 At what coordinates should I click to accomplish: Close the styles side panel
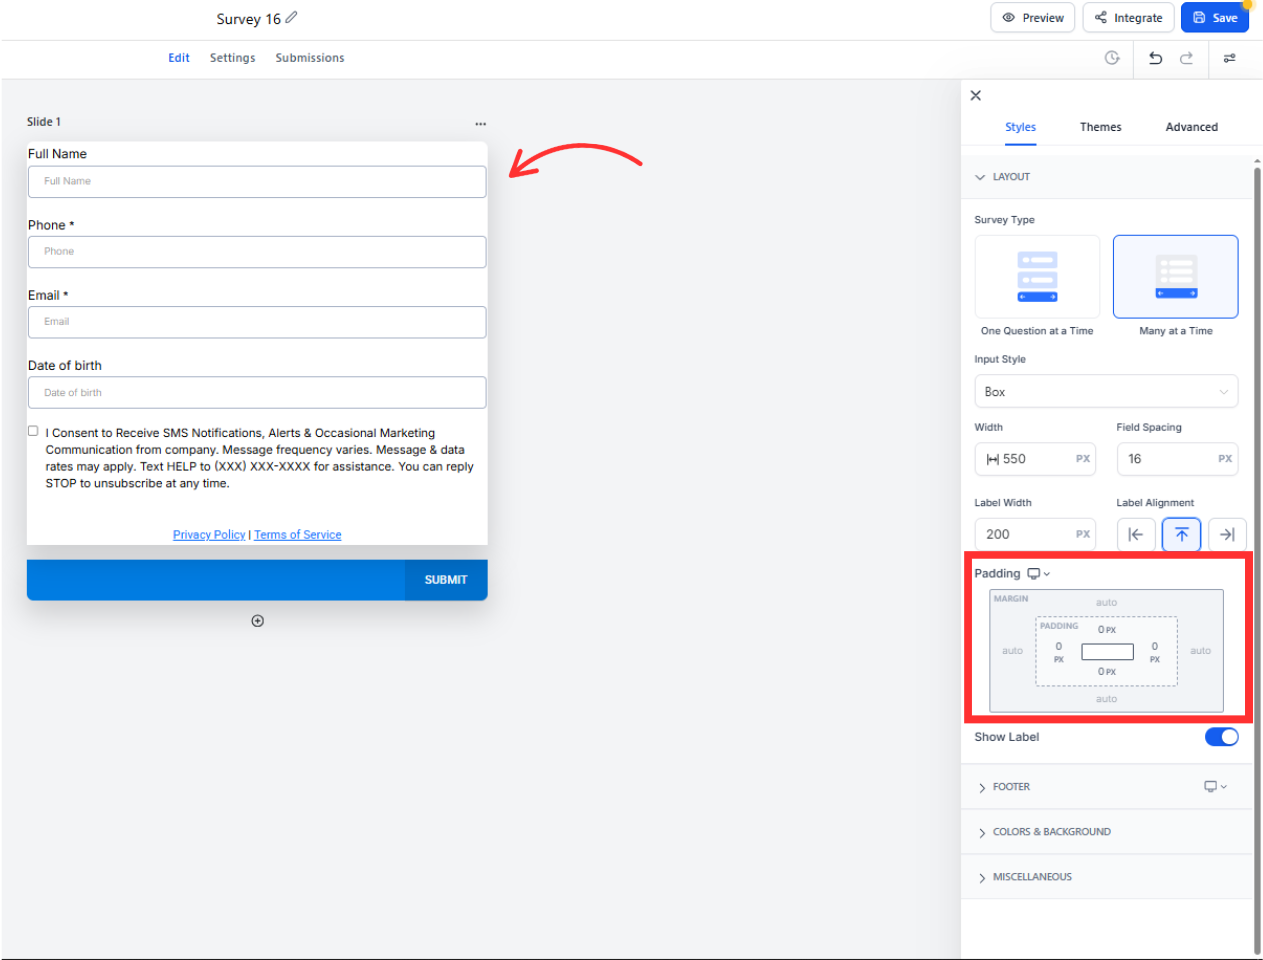pos(976,96)
